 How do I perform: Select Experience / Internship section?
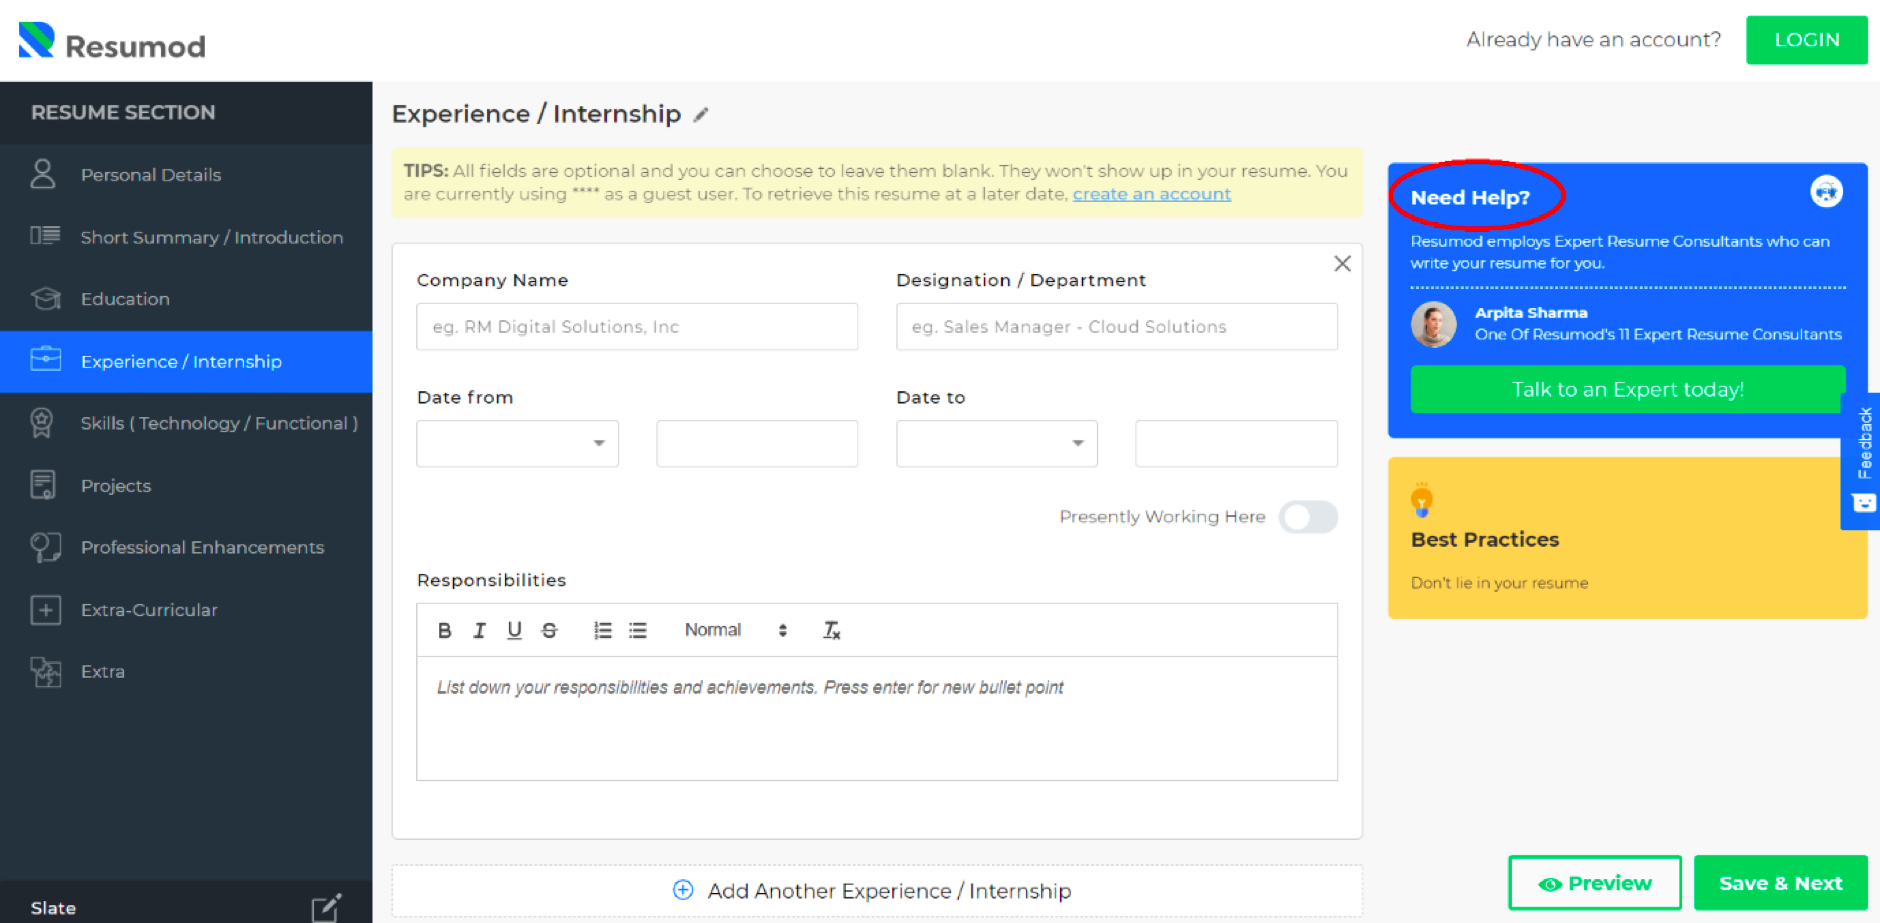pos(186,361)
